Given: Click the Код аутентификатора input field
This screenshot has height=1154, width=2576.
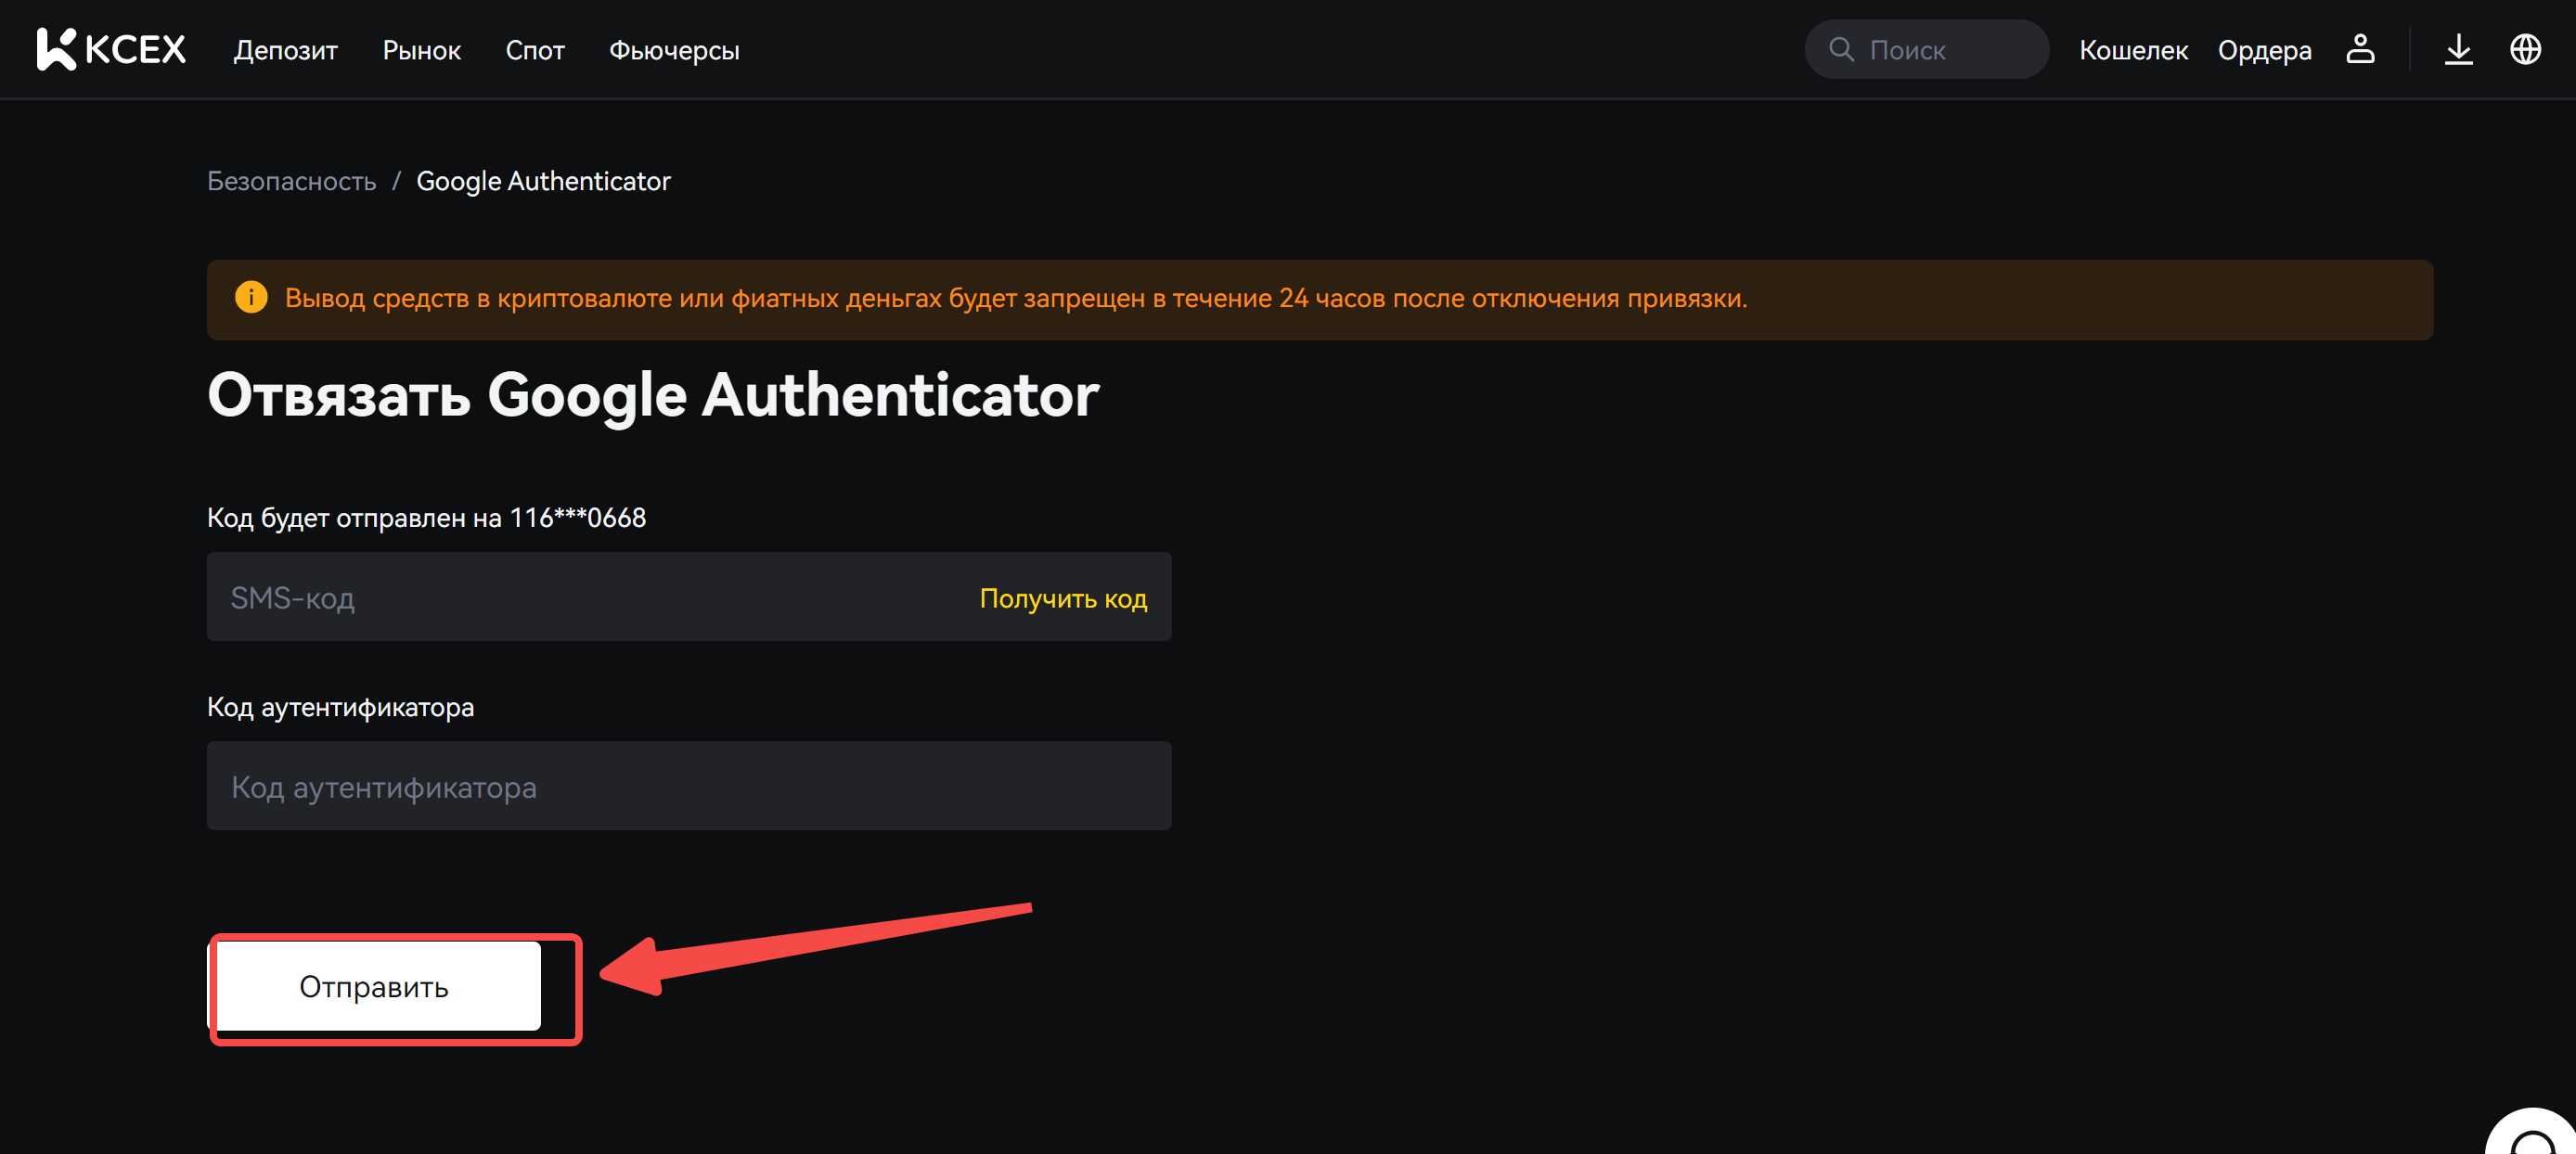Looking at the screenshot, I should coord(688,787).
